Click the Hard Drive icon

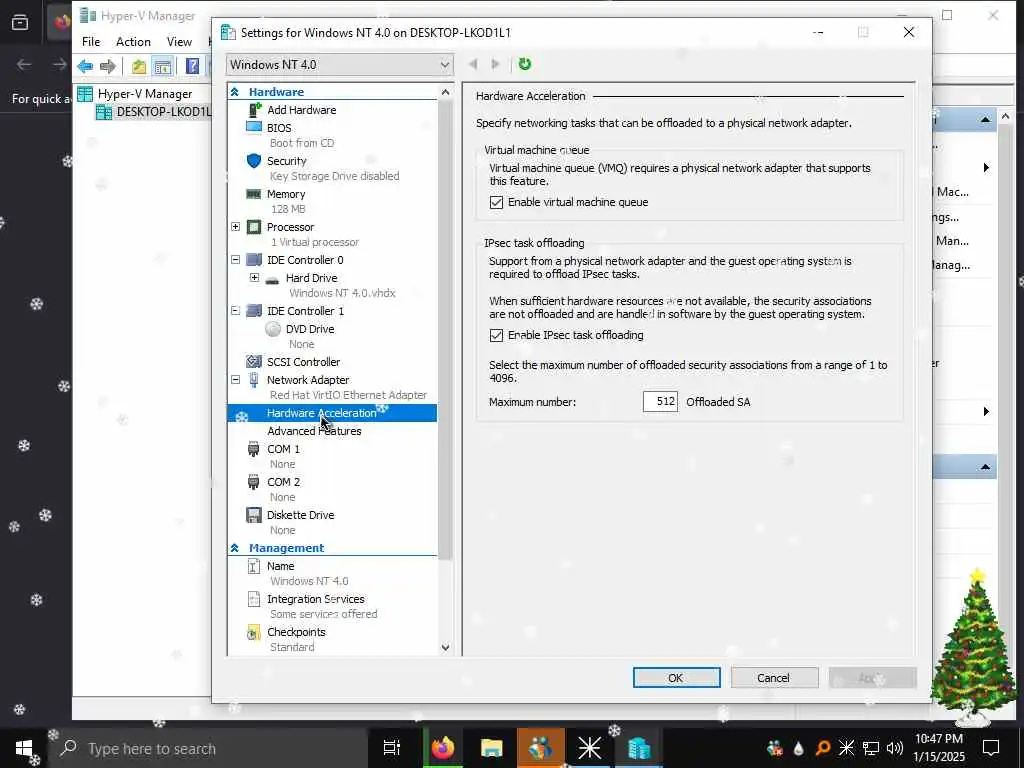click(x=272, y=279)
